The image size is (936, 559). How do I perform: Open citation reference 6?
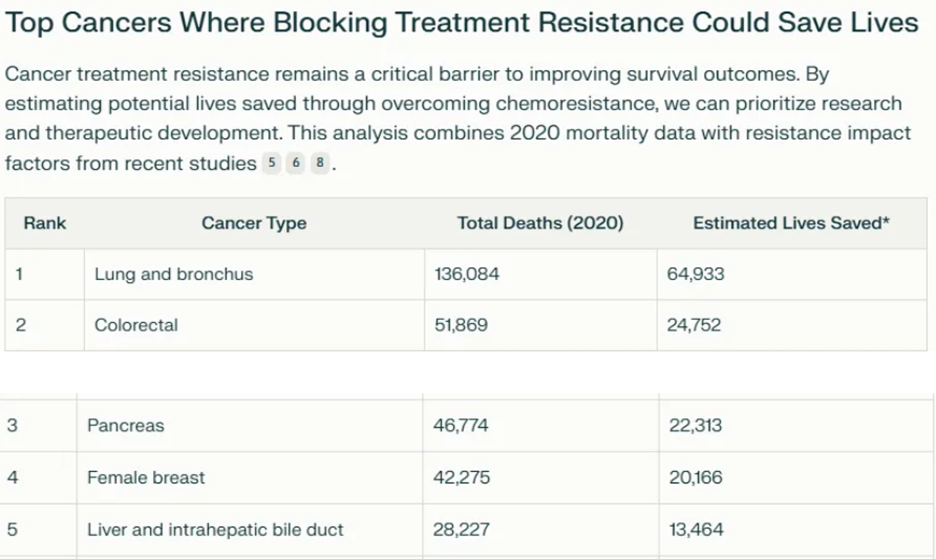[296, 164]
